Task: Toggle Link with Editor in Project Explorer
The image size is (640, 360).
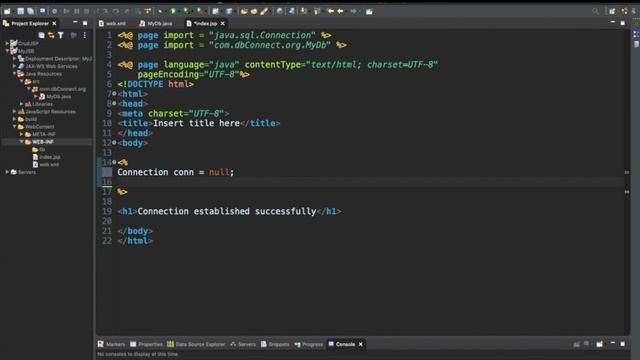Action: [51, 36]
